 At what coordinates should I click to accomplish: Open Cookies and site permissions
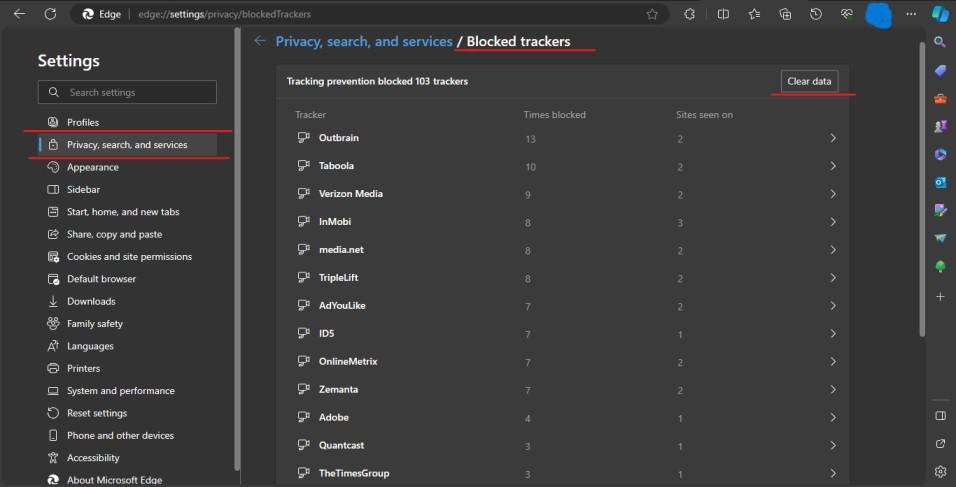[129, 257]
